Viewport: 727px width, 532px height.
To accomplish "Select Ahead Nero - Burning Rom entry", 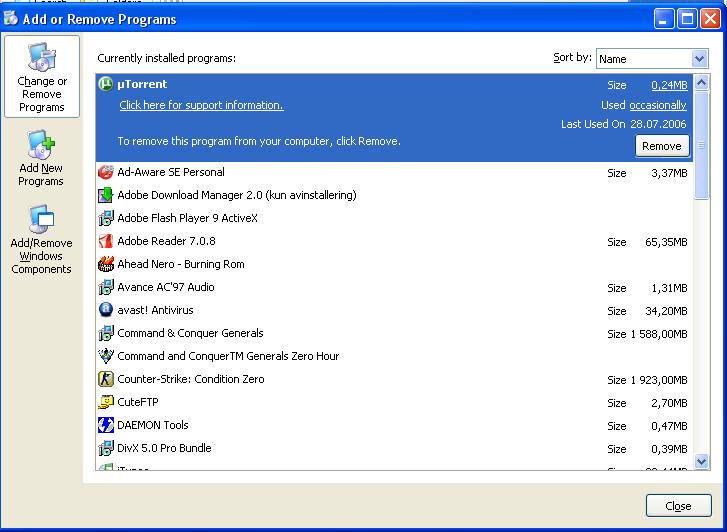I will (x=394, y=264).
